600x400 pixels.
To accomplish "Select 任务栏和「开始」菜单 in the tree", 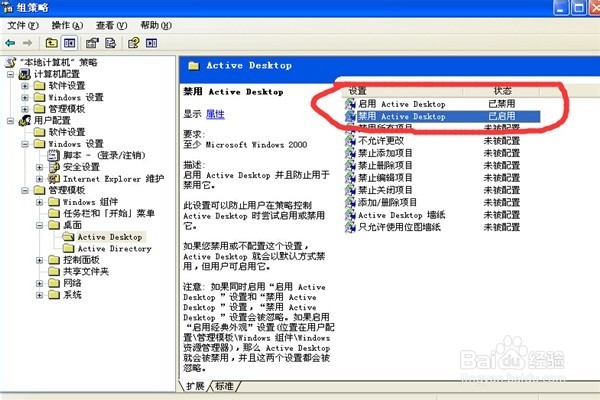I will (x=109, y=213).
